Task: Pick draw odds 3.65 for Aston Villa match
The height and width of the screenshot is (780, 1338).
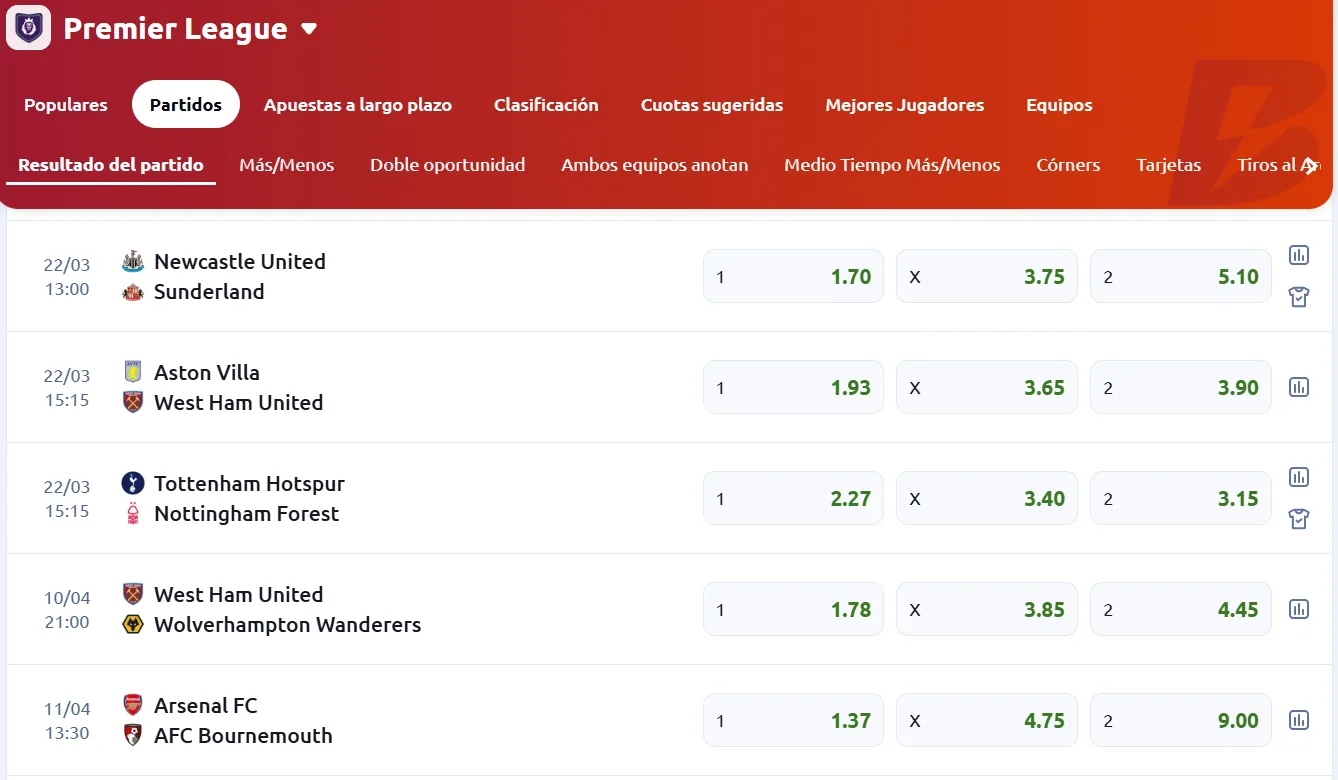Action: (x=986, y=387)
